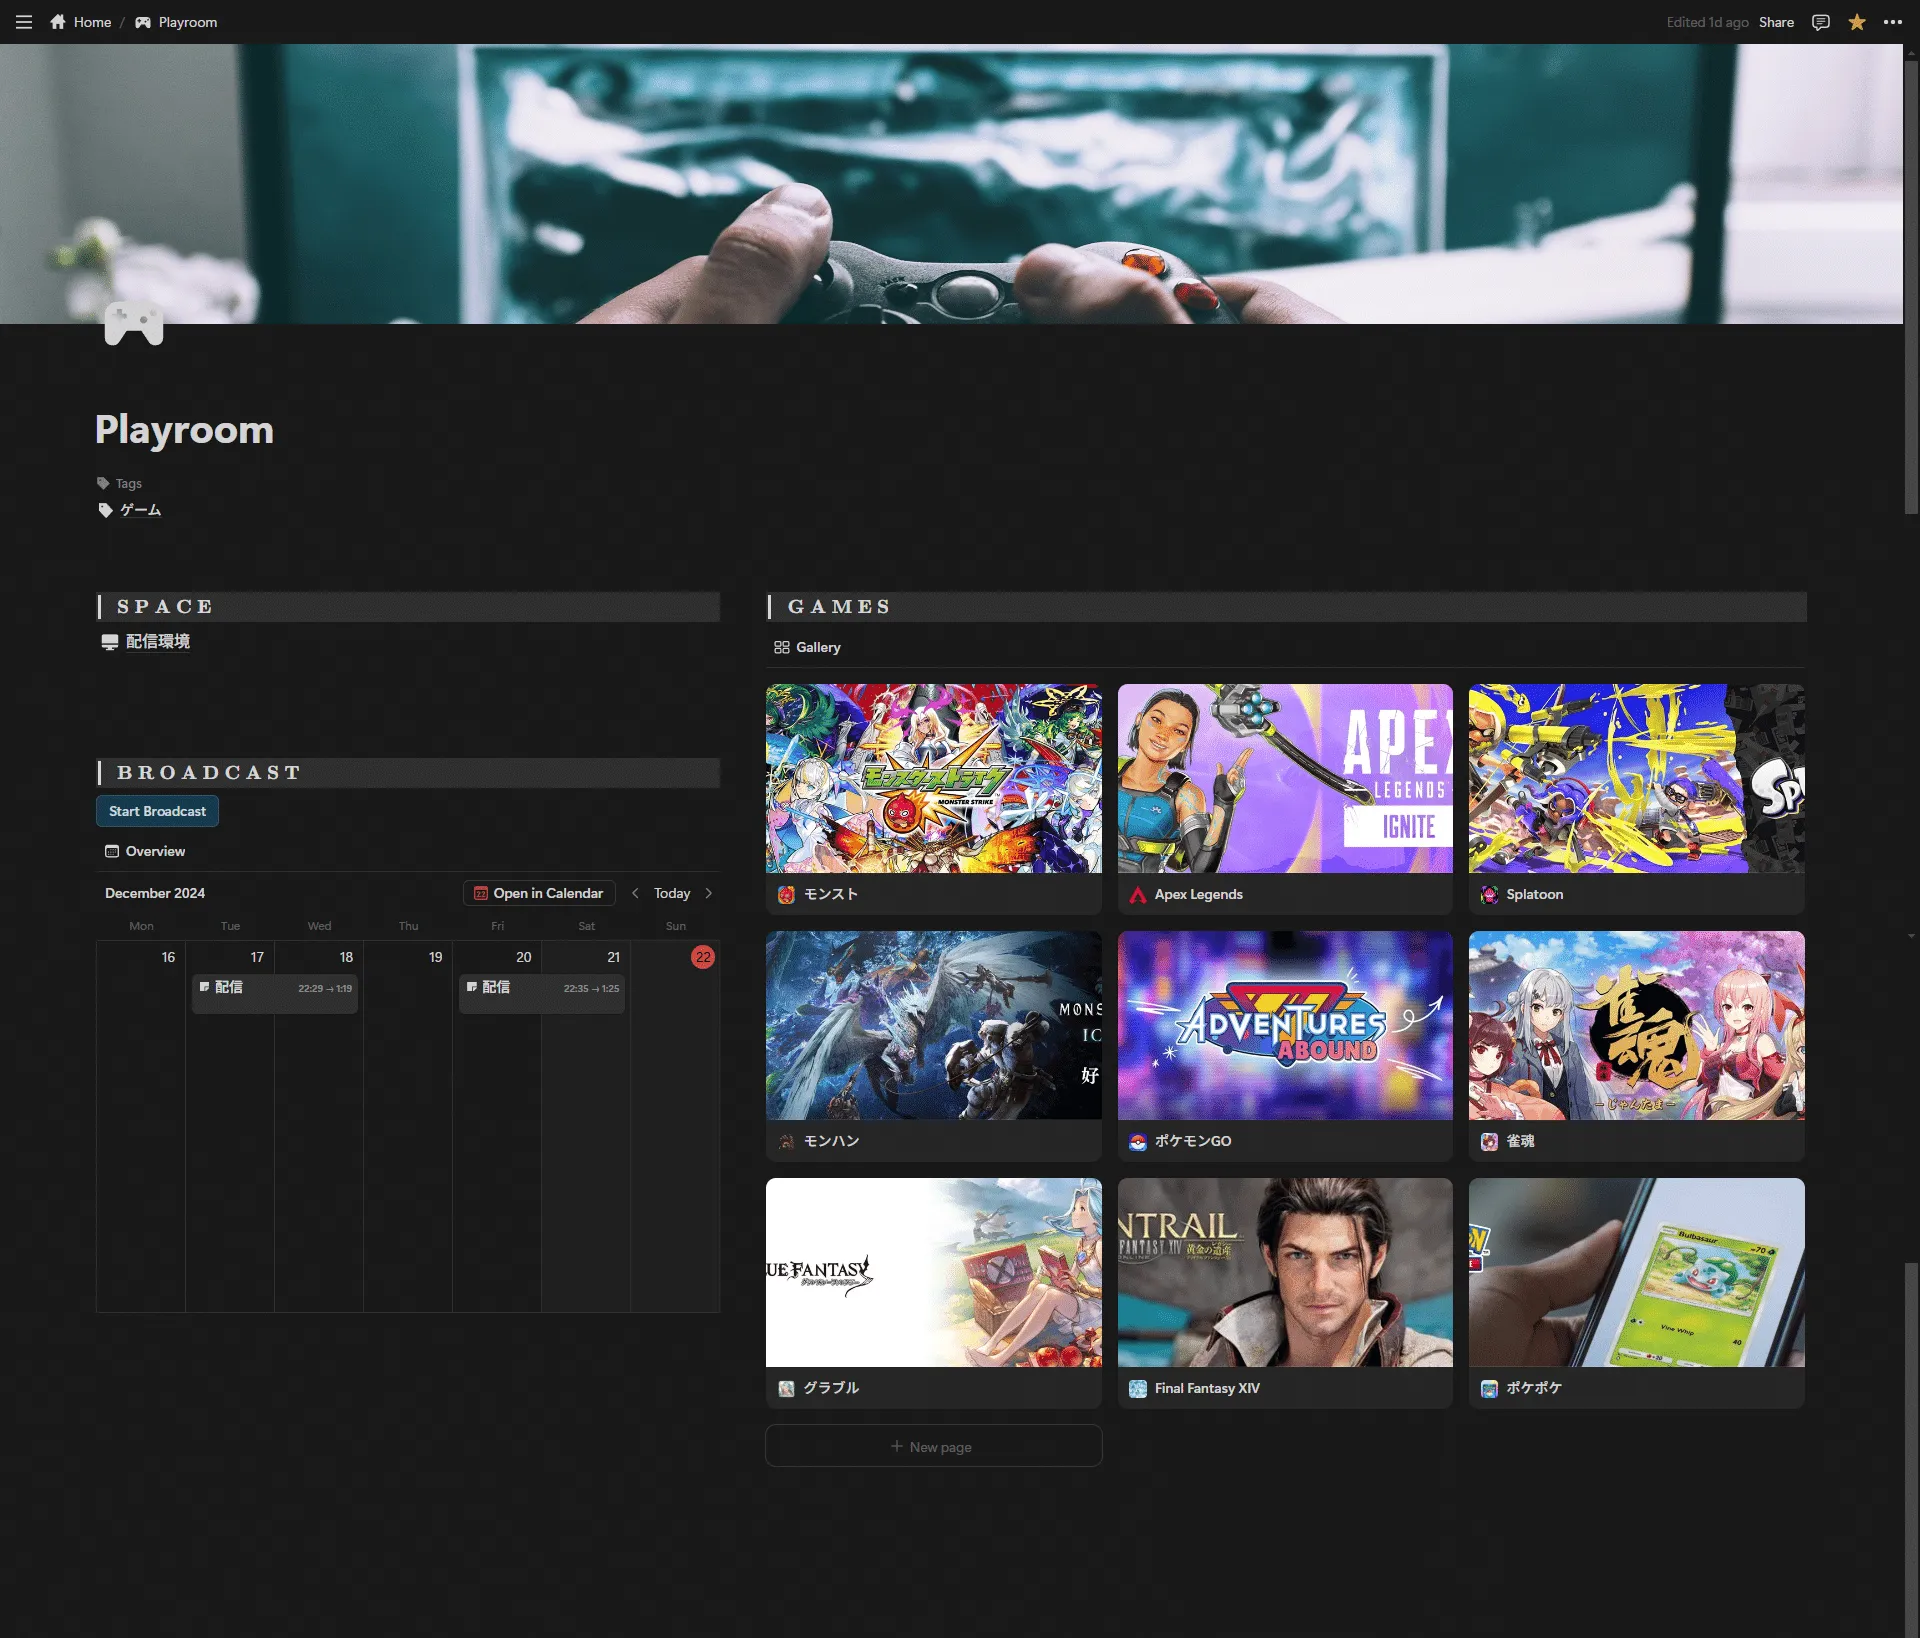
Task: Click the Home house icon in breadcrumb
Action: (x=58, y=22)
